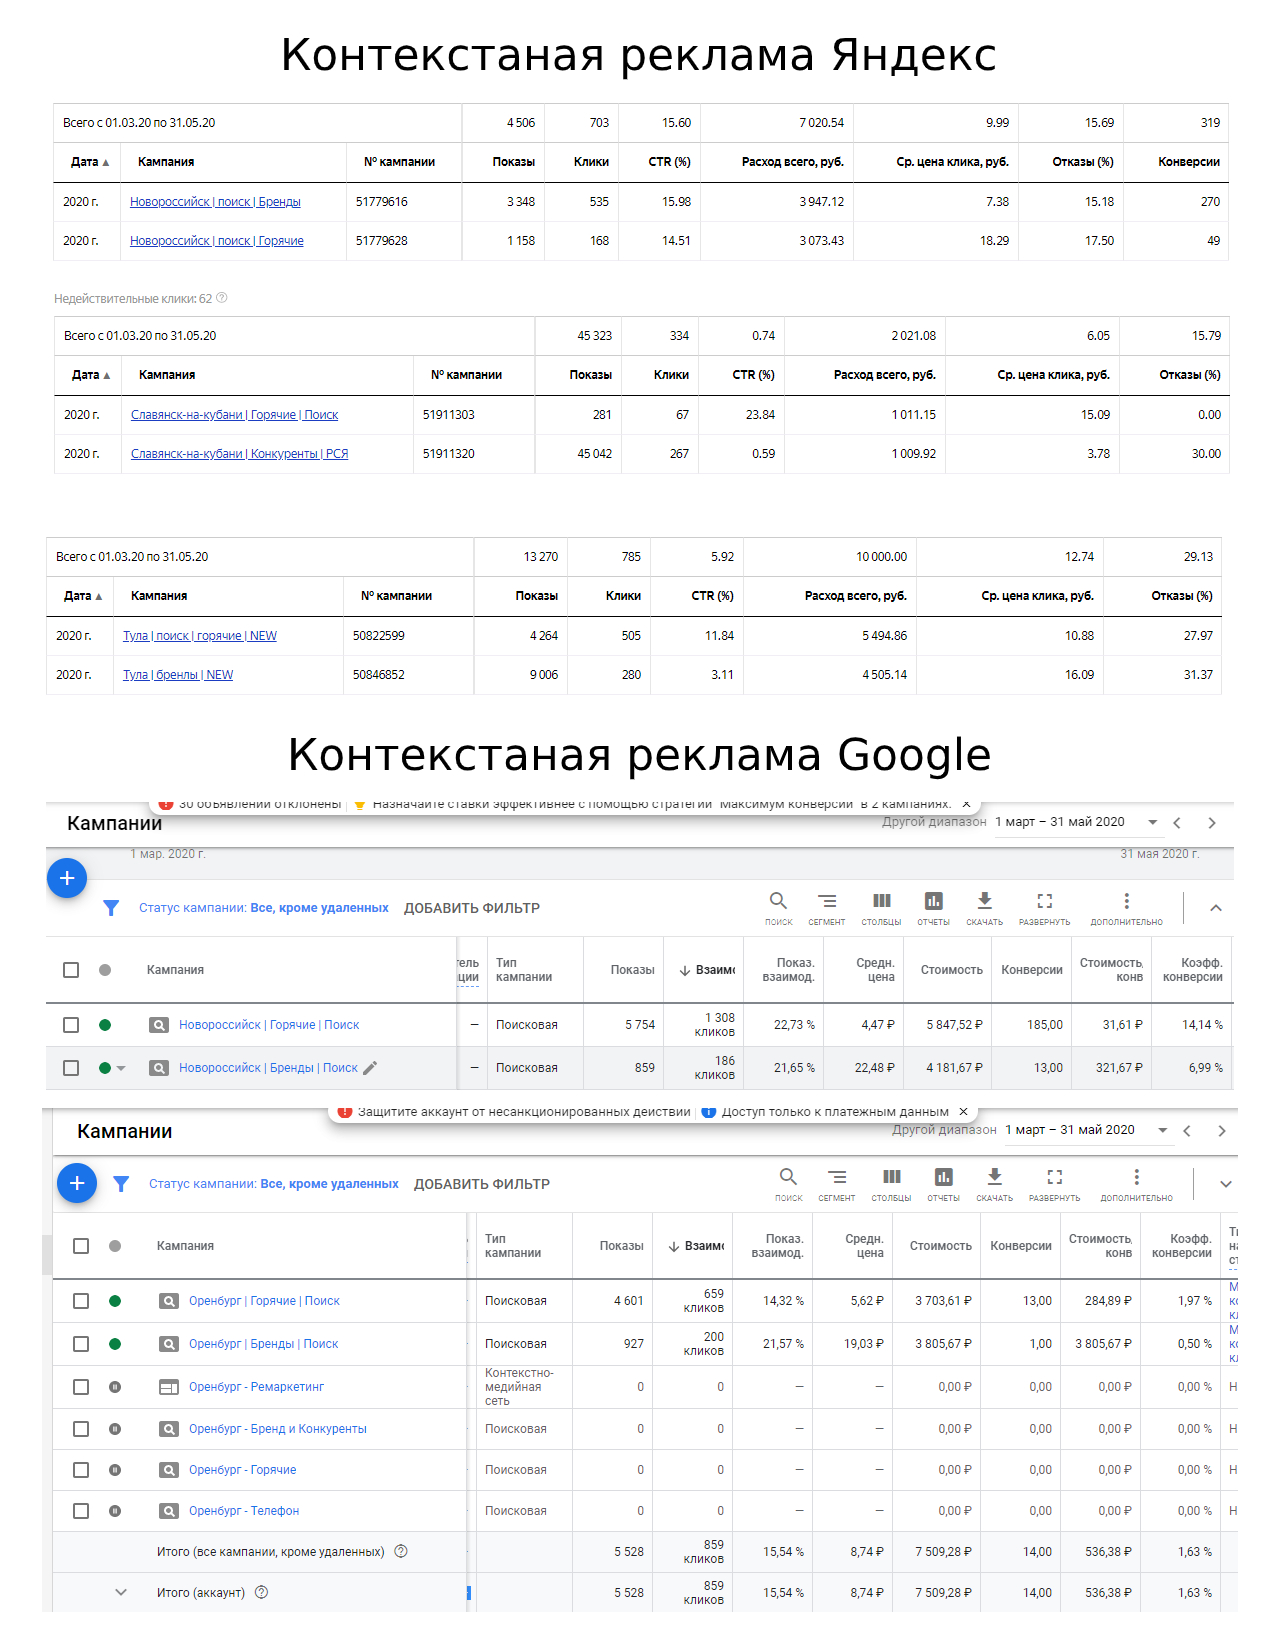Open Столбцы in the Новороссийск campaigns toolbar
The image size is (1280, 1650).
point(881,907)
